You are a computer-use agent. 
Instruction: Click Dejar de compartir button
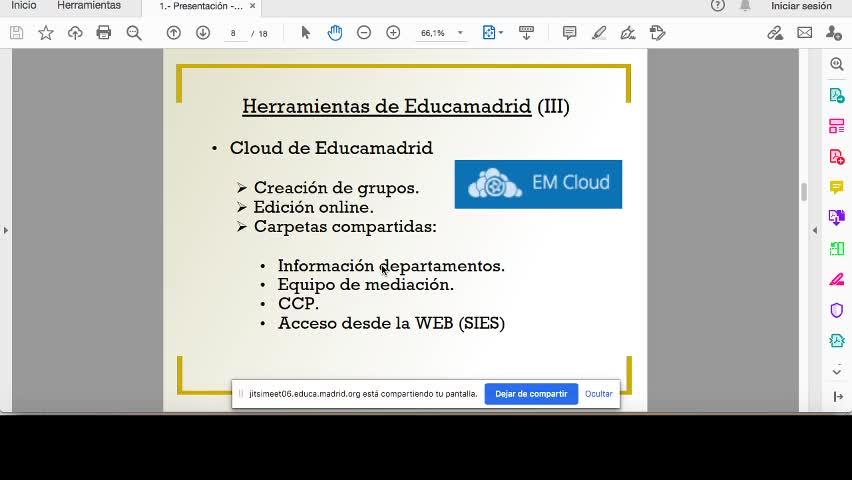point(531,394)
